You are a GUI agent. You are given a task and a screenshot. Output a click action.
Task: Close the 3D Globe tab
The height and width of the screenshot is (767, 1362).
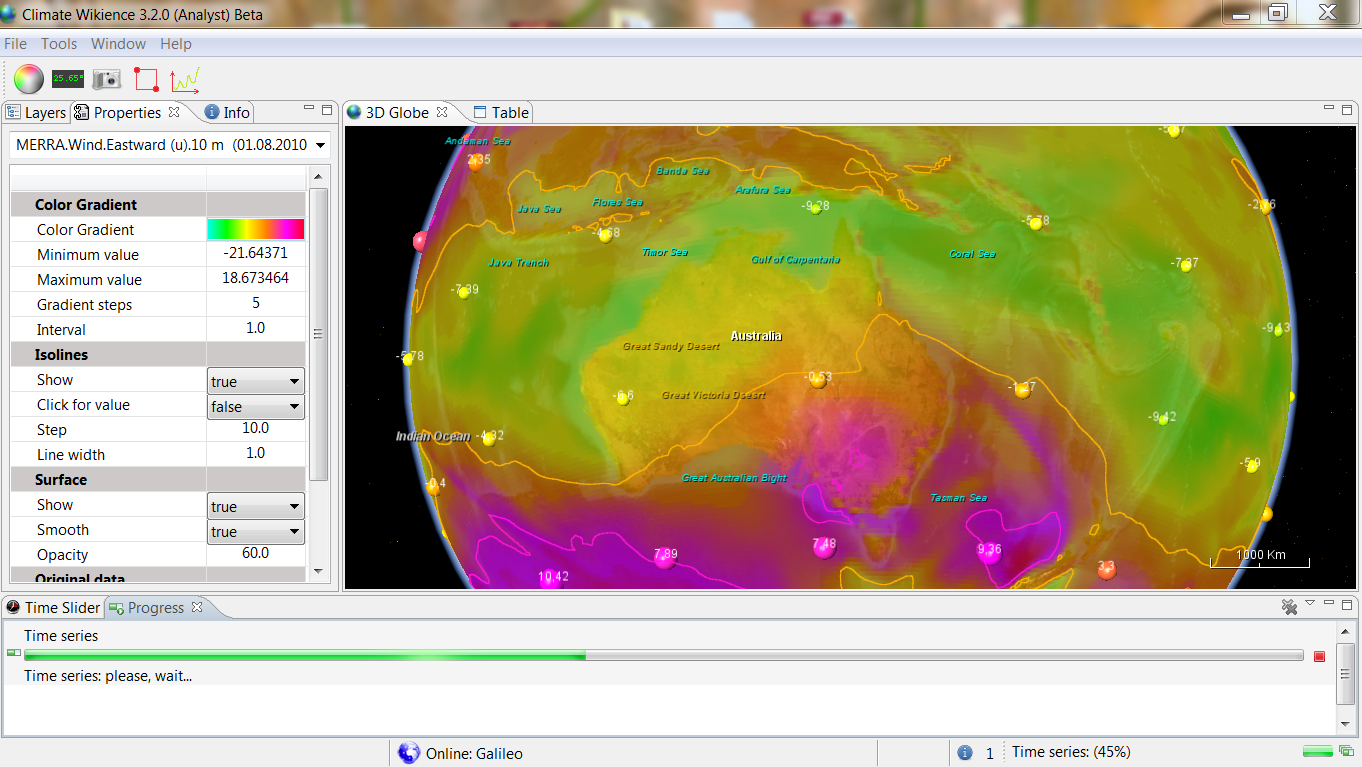coord(442,112)
